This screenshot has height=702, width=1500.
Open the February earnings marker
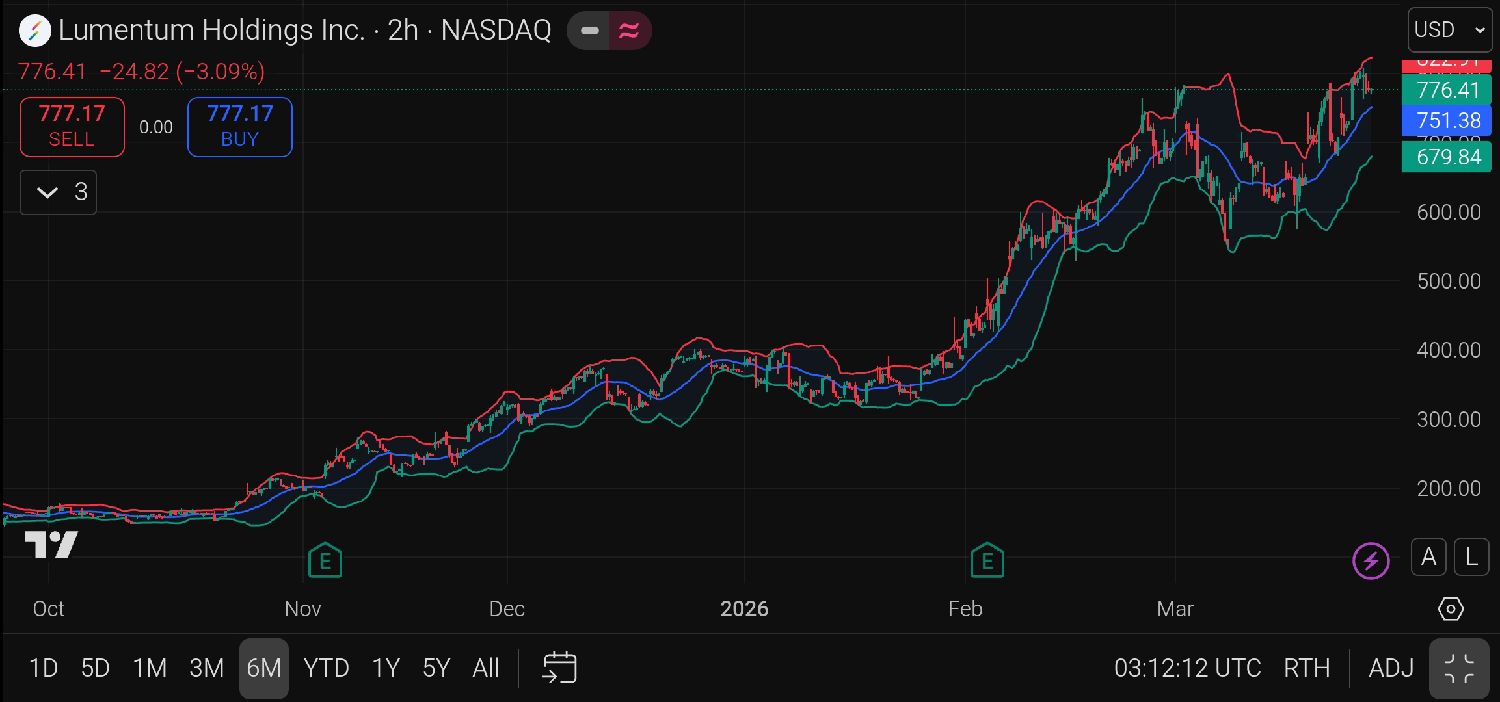pos(987,560)
